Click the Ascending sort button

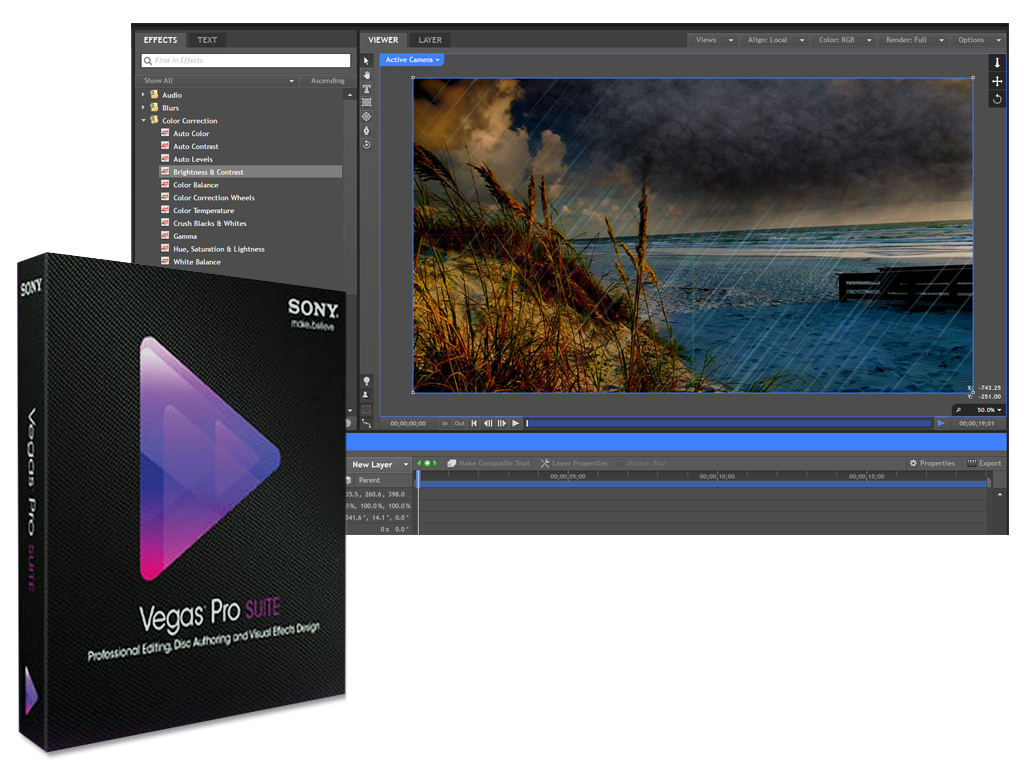[x=327, y=81]
